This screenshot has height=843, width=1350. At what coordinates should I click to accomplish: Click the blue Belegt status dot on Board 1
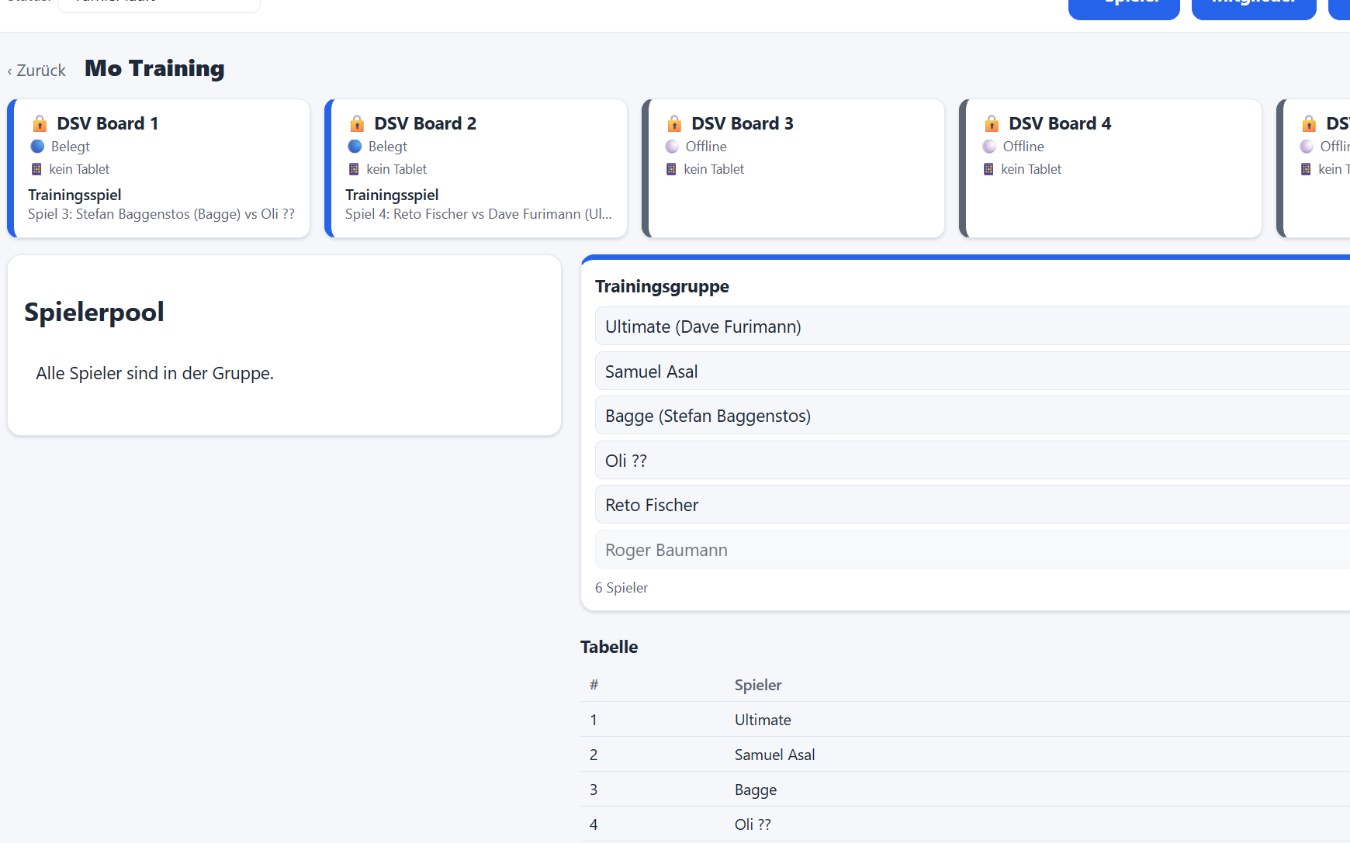click(x=37, y=146)
